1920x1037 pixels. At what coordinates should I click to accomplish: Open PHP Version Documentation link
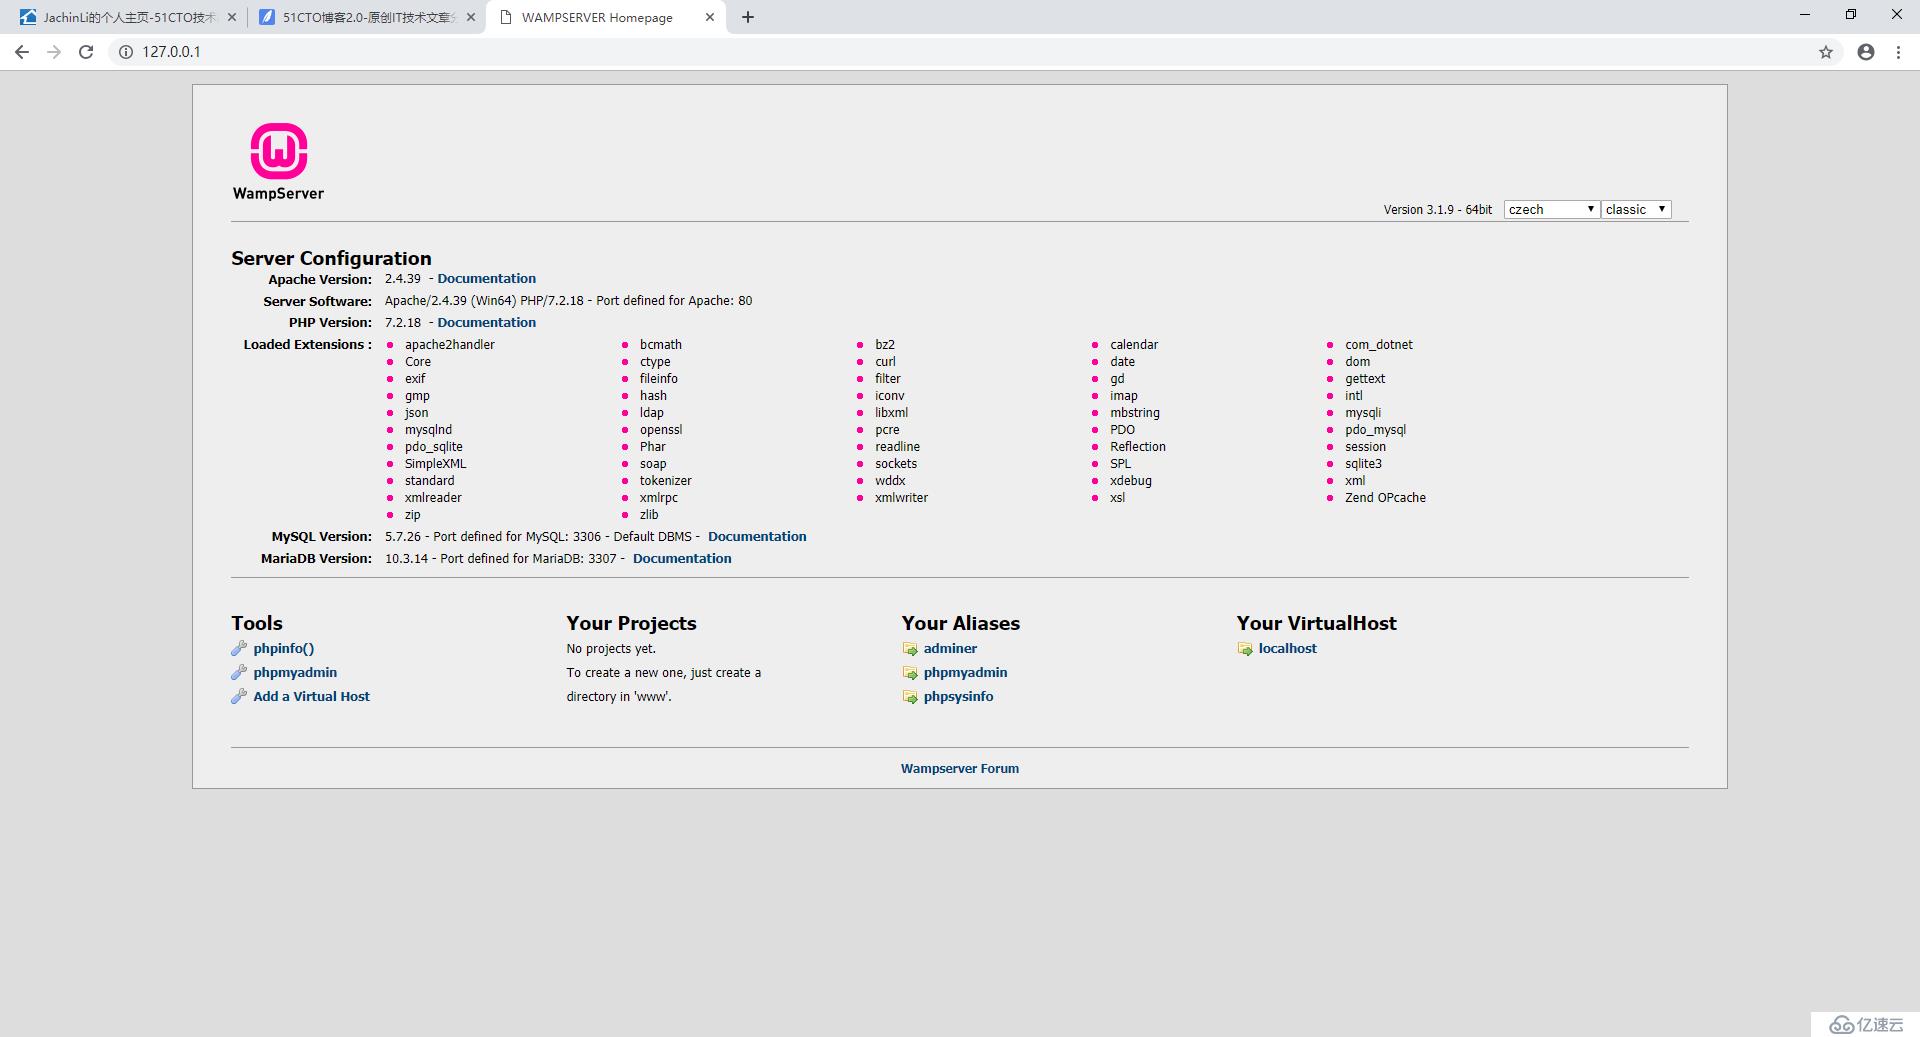click(487, 322)
